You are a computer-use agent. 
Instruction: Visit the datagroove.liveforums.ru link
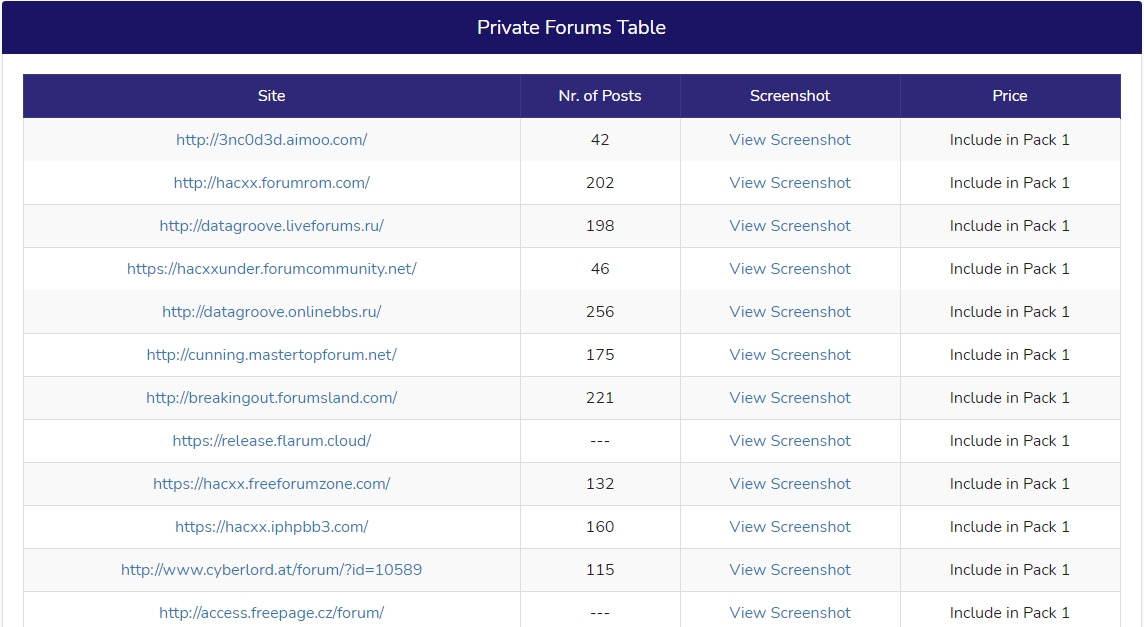pyautogui.click(x=271, y=226)
